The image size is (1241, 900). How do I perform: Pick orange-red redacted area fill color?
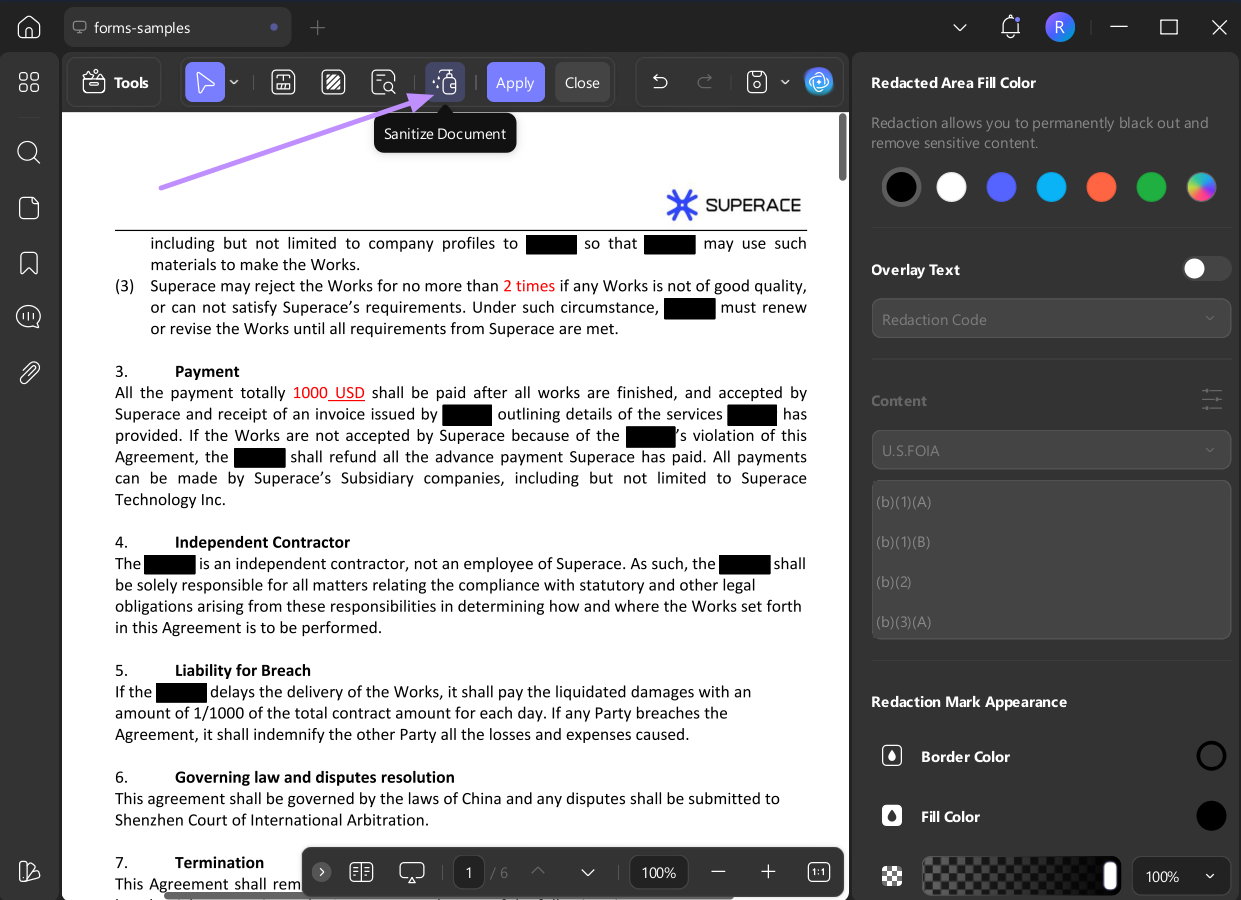(1101, 186)
